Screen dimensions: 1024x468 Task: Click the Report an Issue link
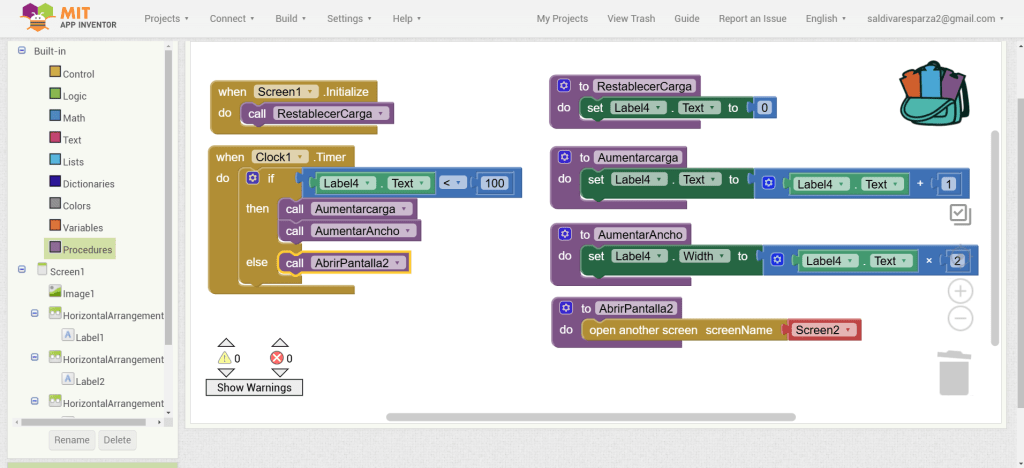pyautogui.click(x=752, y=18)
